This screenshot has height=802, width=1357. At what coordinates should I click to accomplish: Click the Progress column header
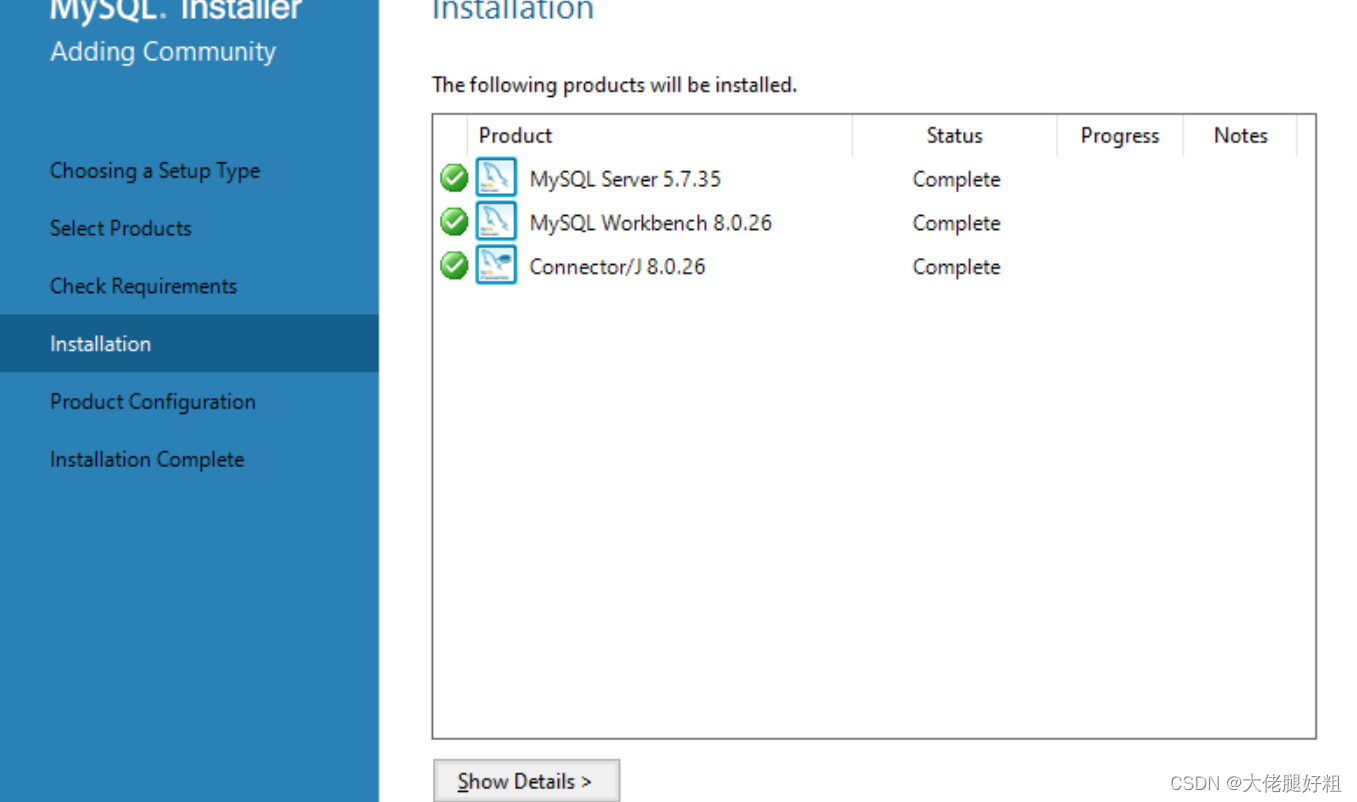(x=1120, y=136)
